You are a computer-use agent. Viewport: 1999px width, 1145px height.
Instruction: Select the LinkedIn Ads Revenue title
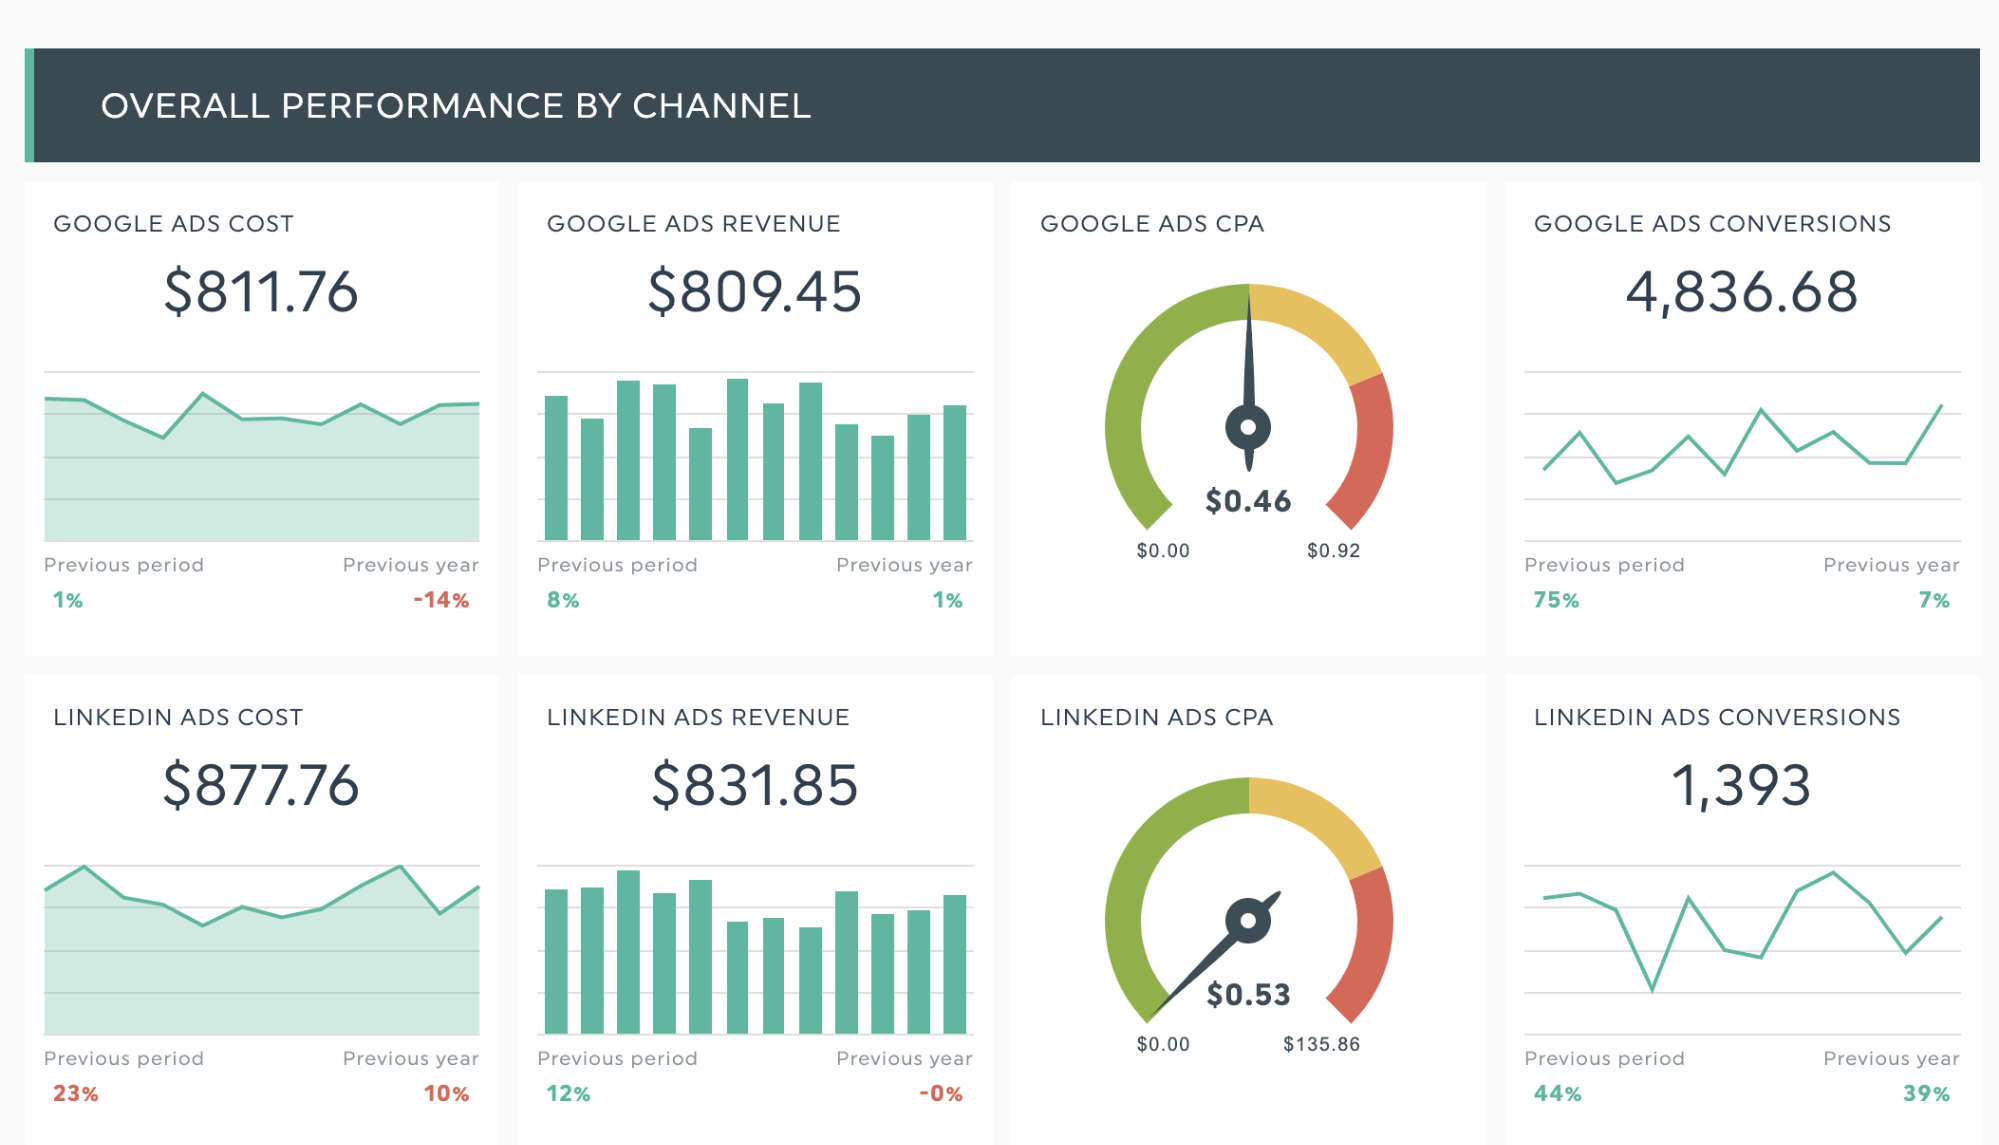point(698,717)
